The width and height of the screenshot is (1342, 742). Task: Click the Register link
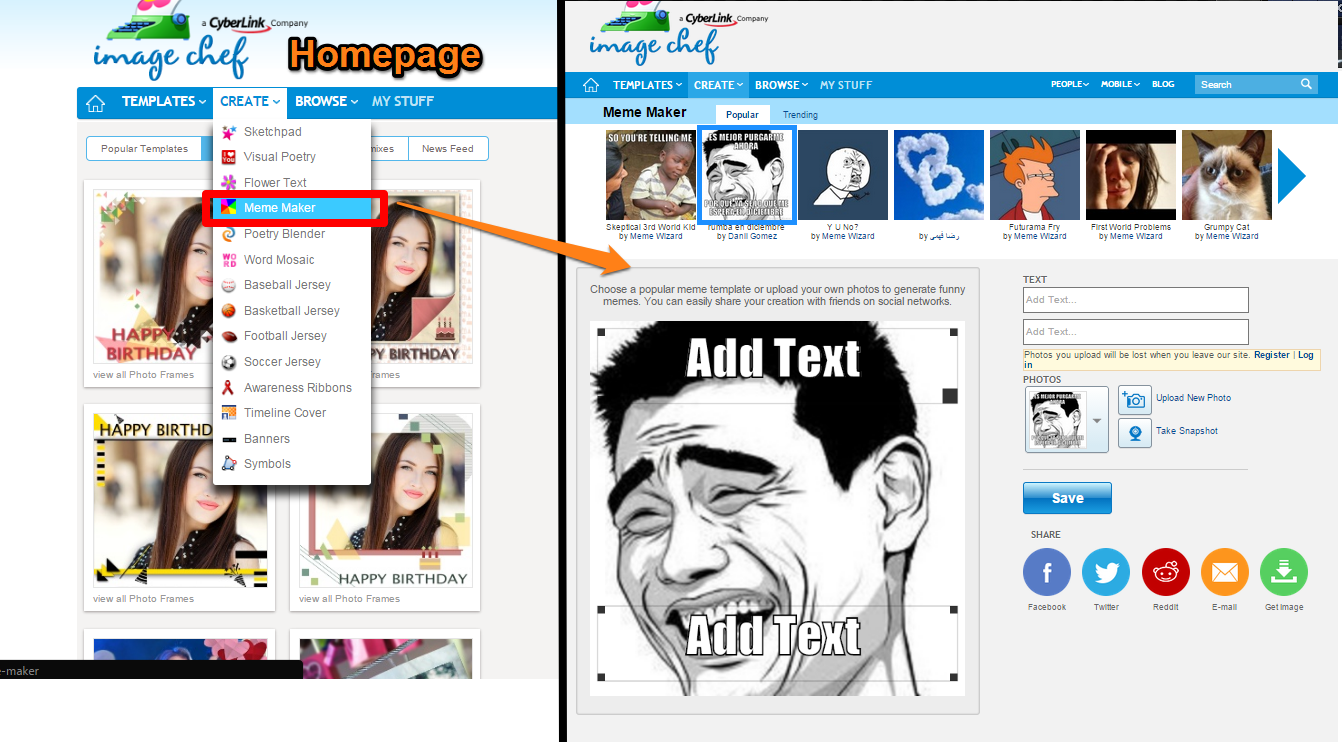1272,355
